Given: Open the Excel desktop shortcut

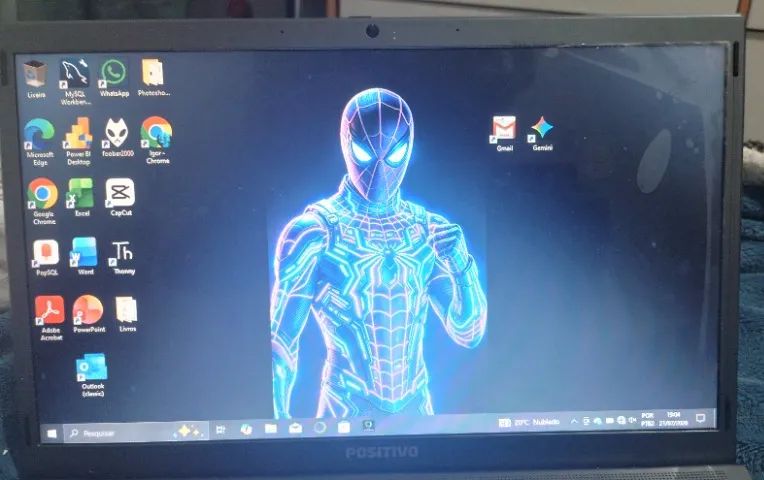Looking at the screenshot, I should coord(81,197).
